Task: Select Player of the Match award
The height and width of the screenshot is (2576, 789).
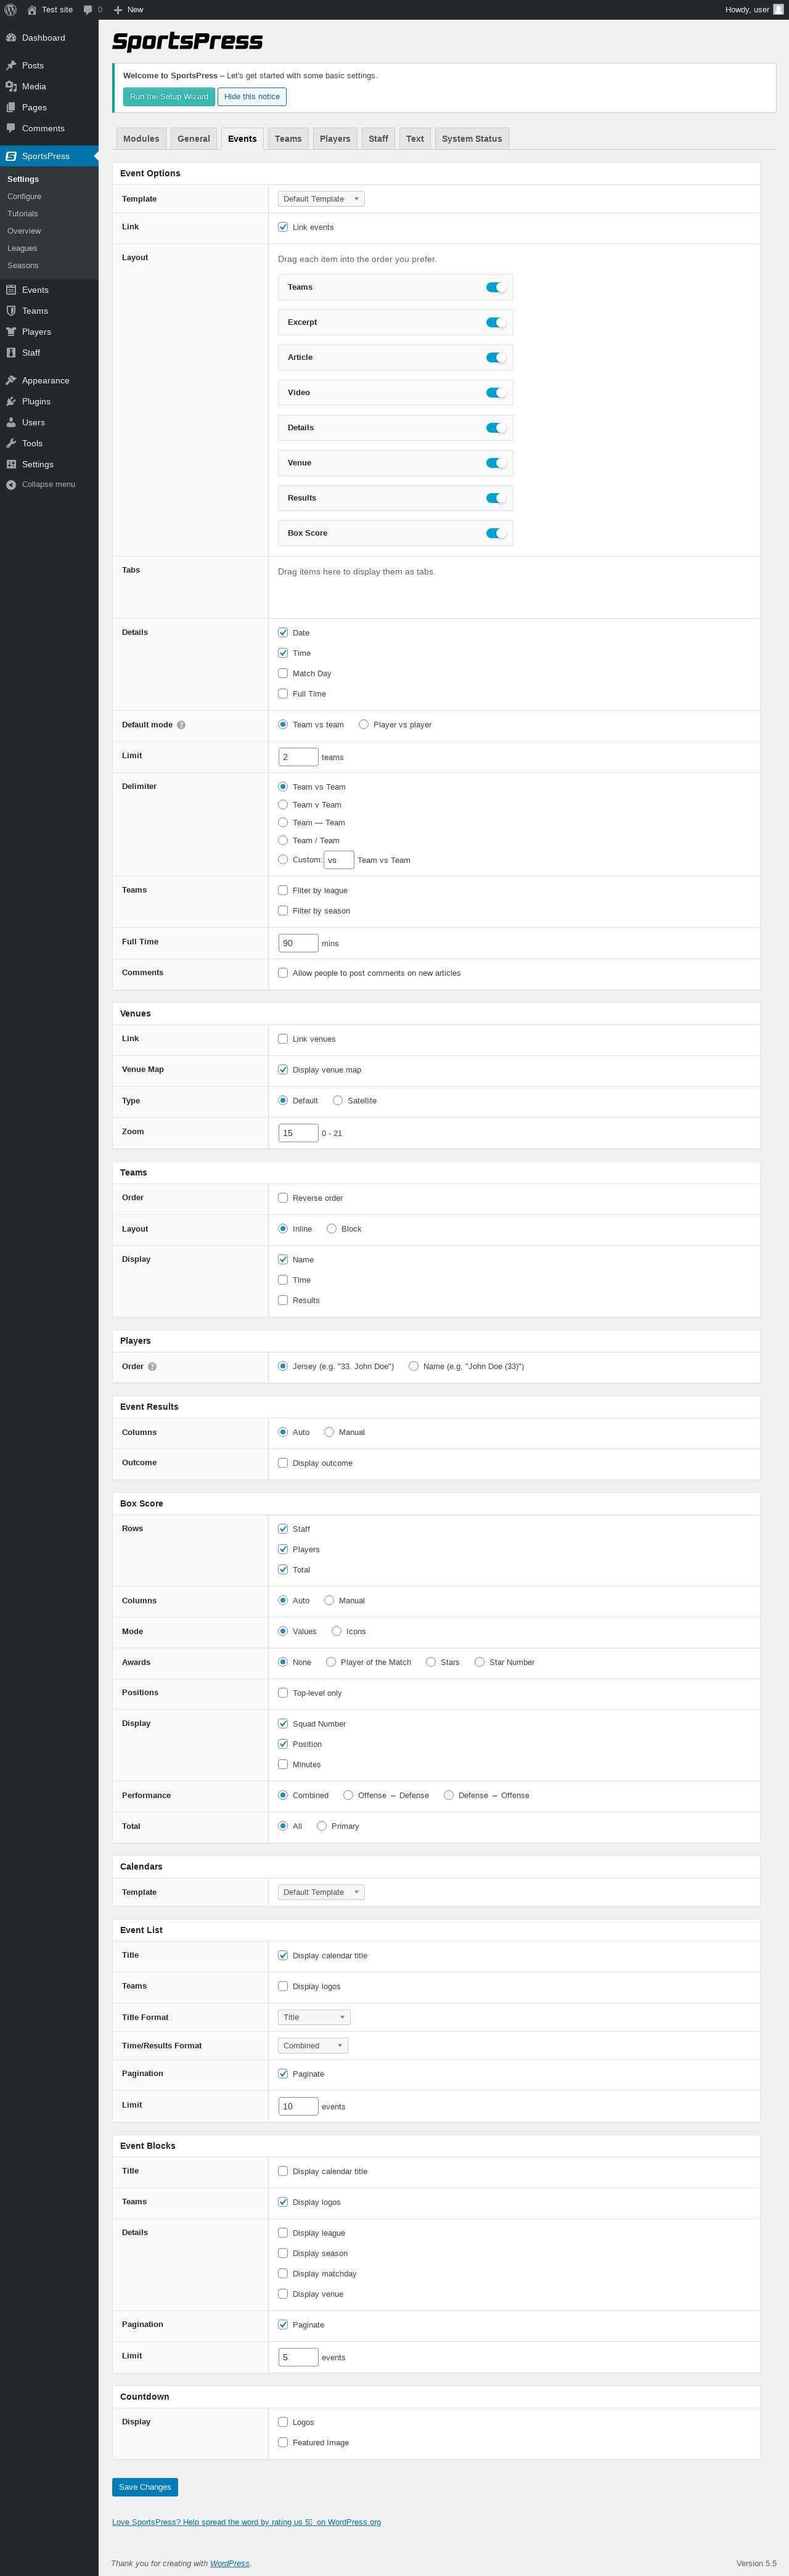Action: pyautogui.click(x=331, y=1662)
